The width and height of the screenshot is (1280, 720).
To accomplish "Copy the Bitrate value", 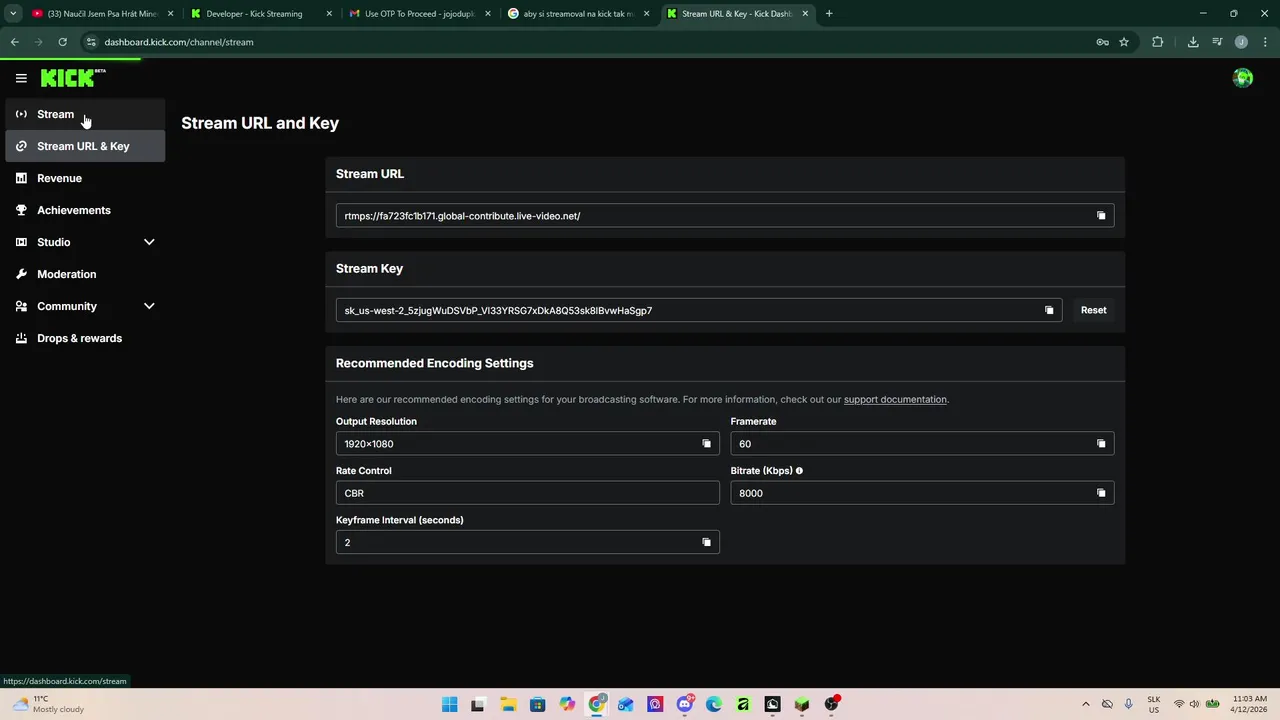I will pos(1101,493).
